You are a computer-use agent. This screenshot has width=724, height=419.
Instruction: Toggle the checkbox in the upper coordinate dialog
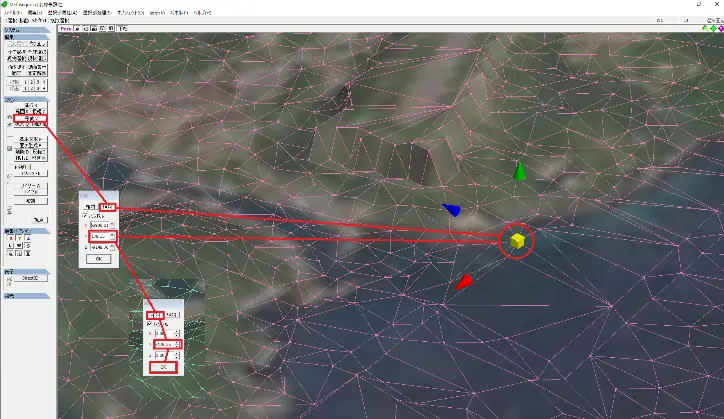point(85,216)
